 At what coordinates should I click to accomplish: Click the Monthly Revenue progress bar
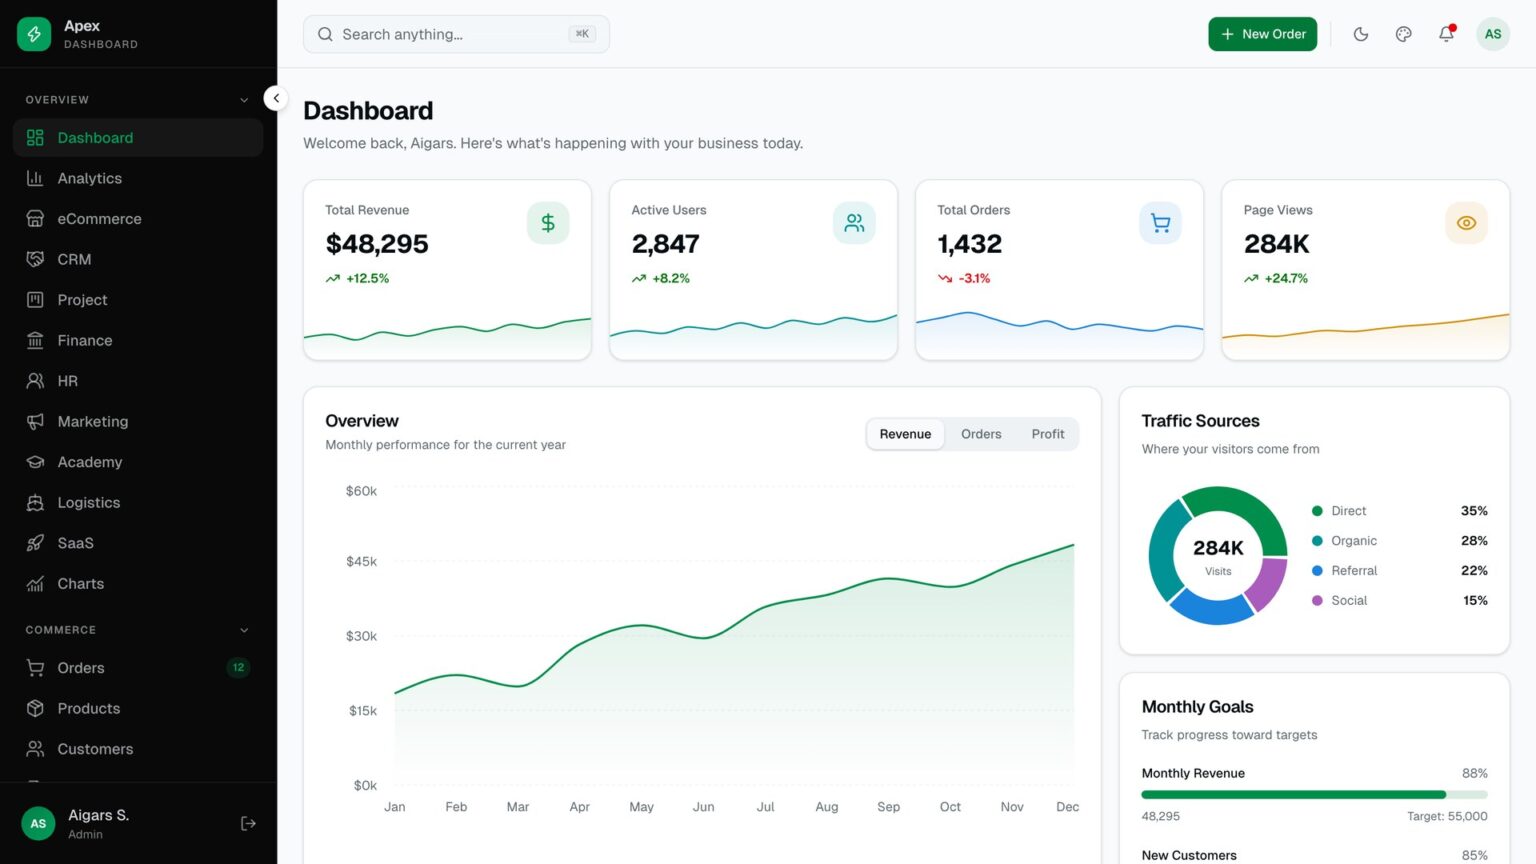[x=1314, y=795]
